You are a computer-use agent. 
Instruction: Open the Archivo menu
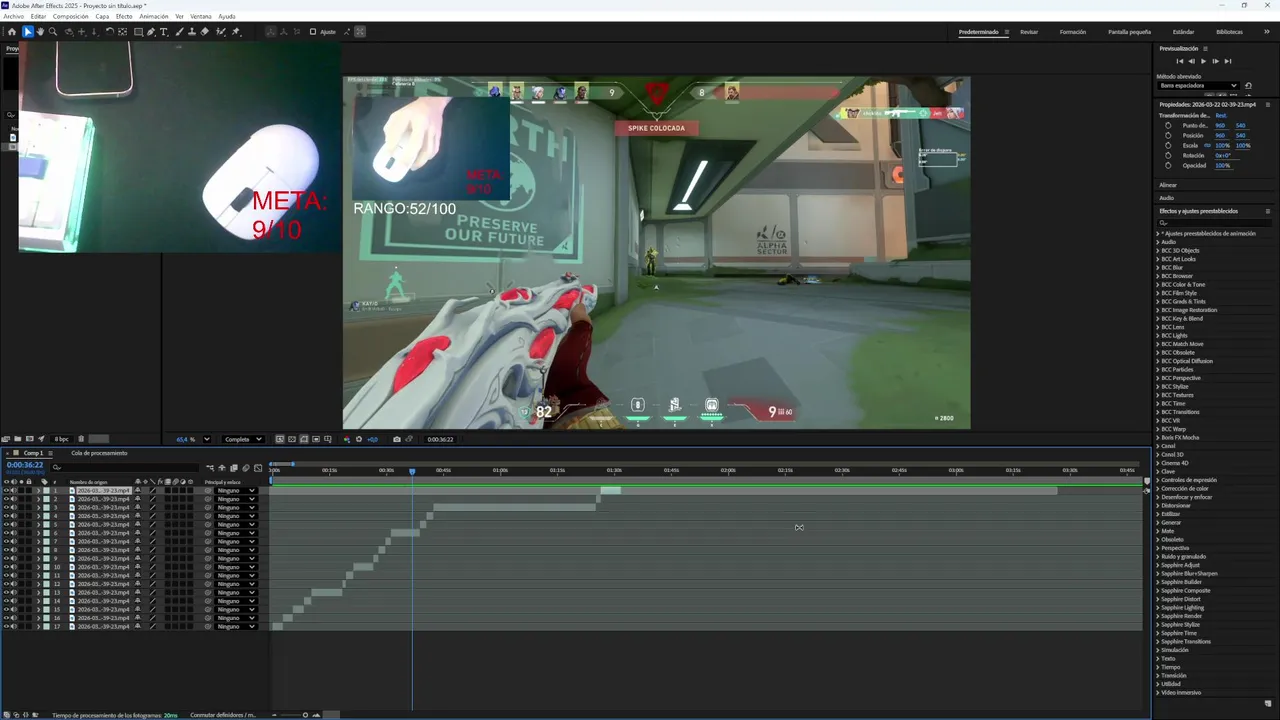(13, 17)
